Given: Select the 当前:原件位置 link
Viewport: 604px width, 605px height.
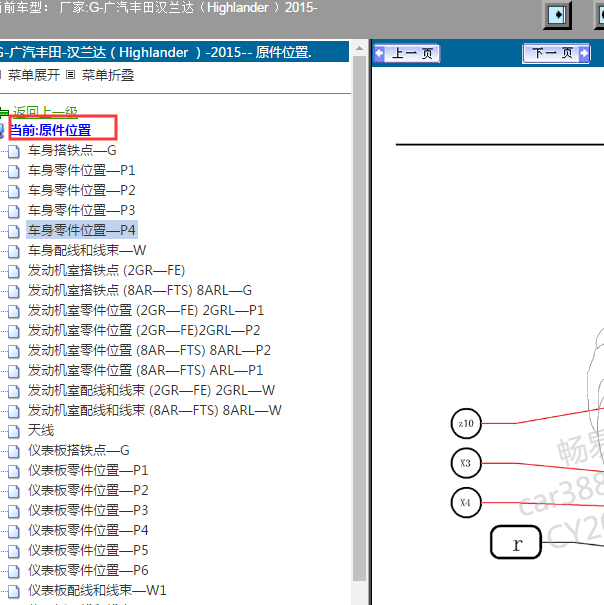Looking at the screenshot, I should [50, 130].
